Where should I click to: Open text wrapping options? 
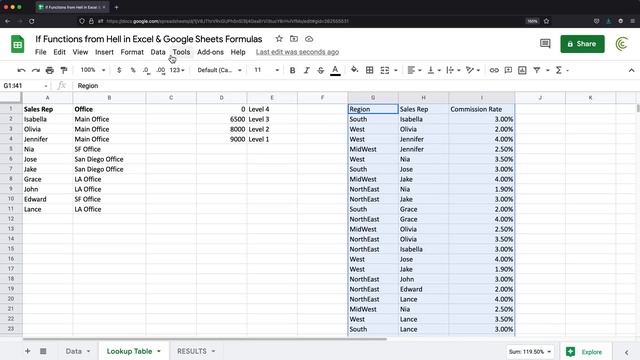pyautogui.click(x=453, y=70)
